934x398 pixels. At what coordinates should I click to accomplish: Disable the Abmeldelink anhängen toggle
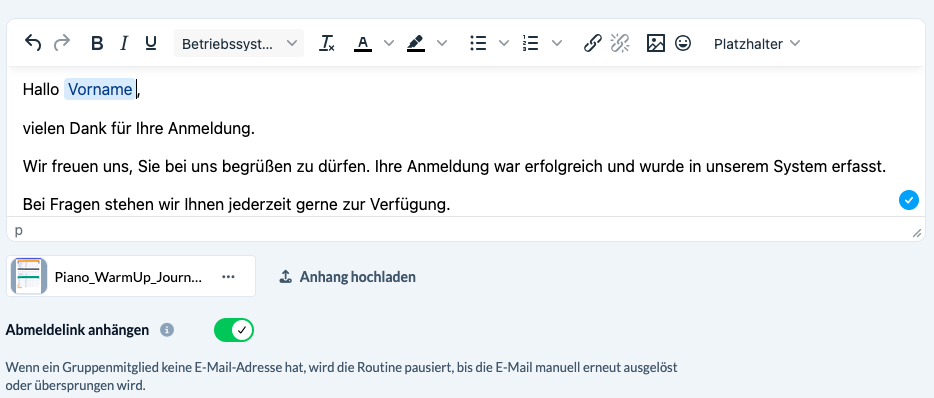pyautogui.click(x=234, y=330)
